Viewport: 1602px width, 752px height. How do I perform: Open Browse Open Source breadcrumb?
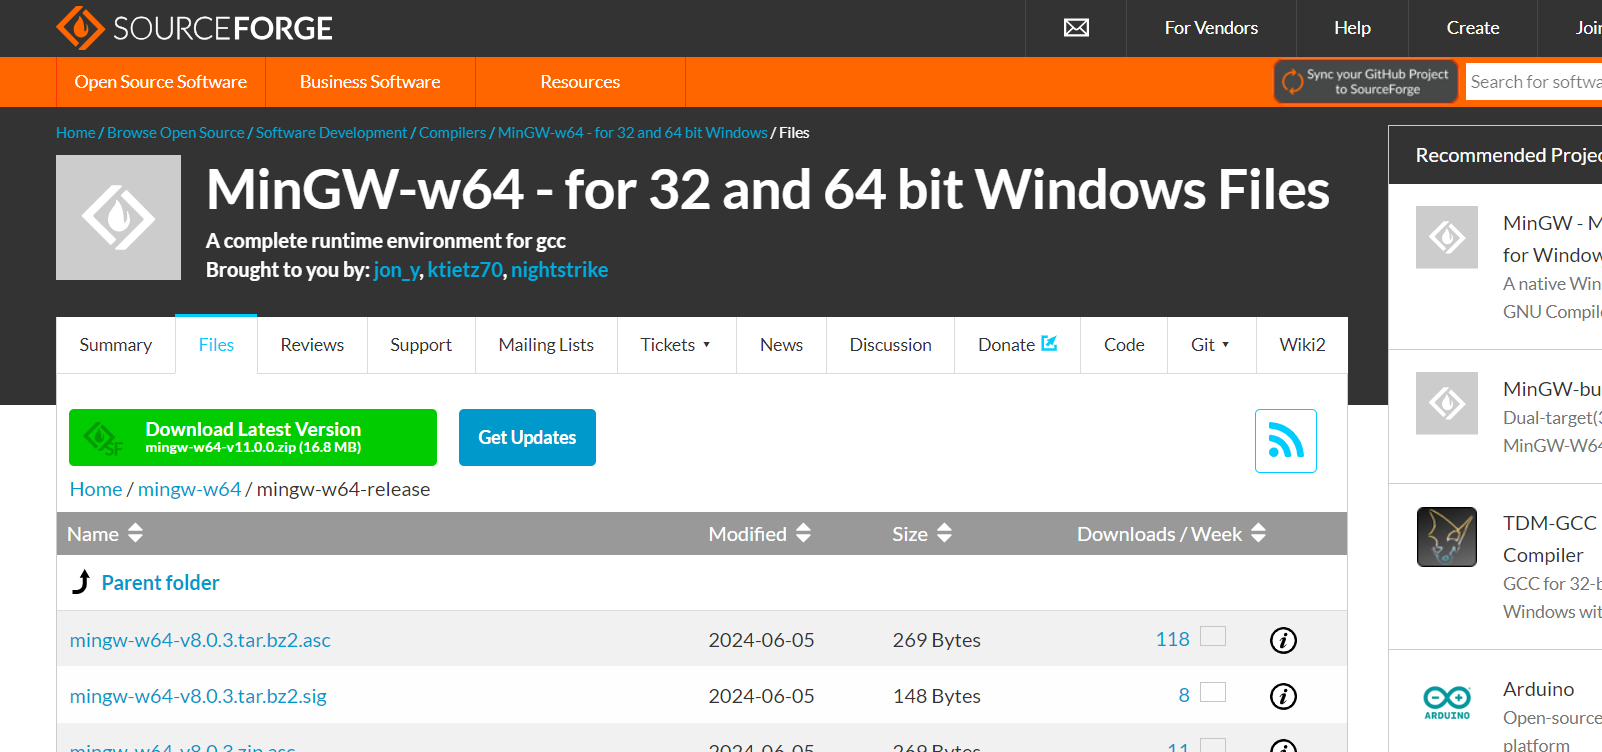click(176, 133)
